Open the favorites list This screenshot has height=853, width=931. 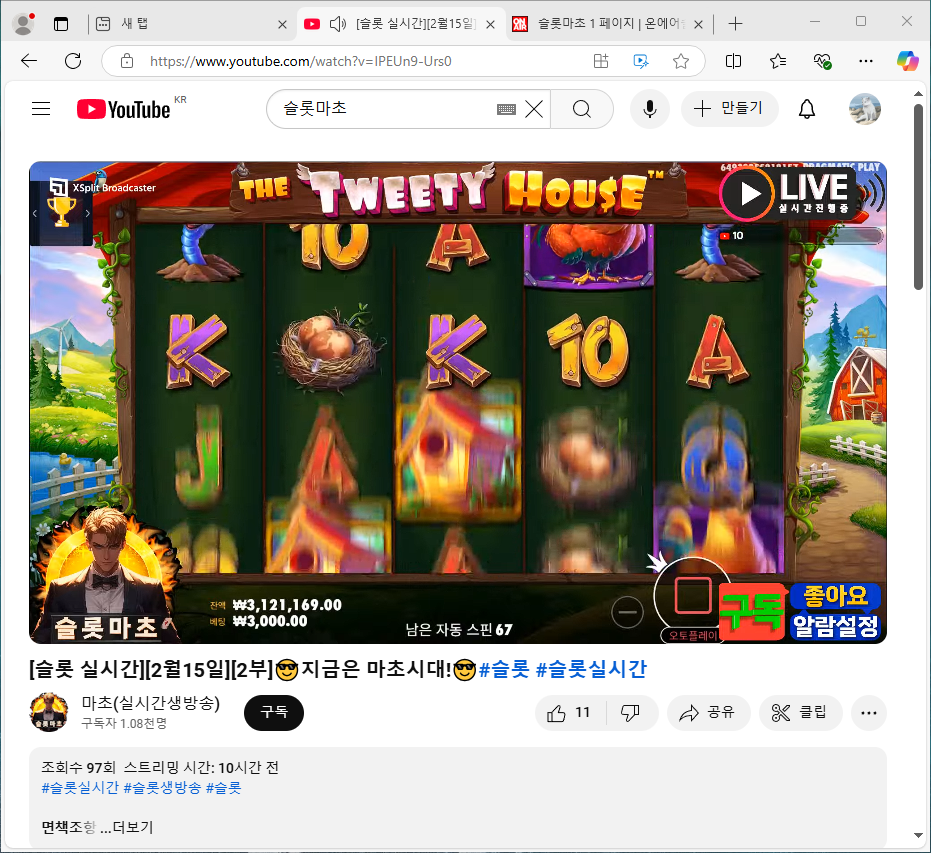point(778,61)
